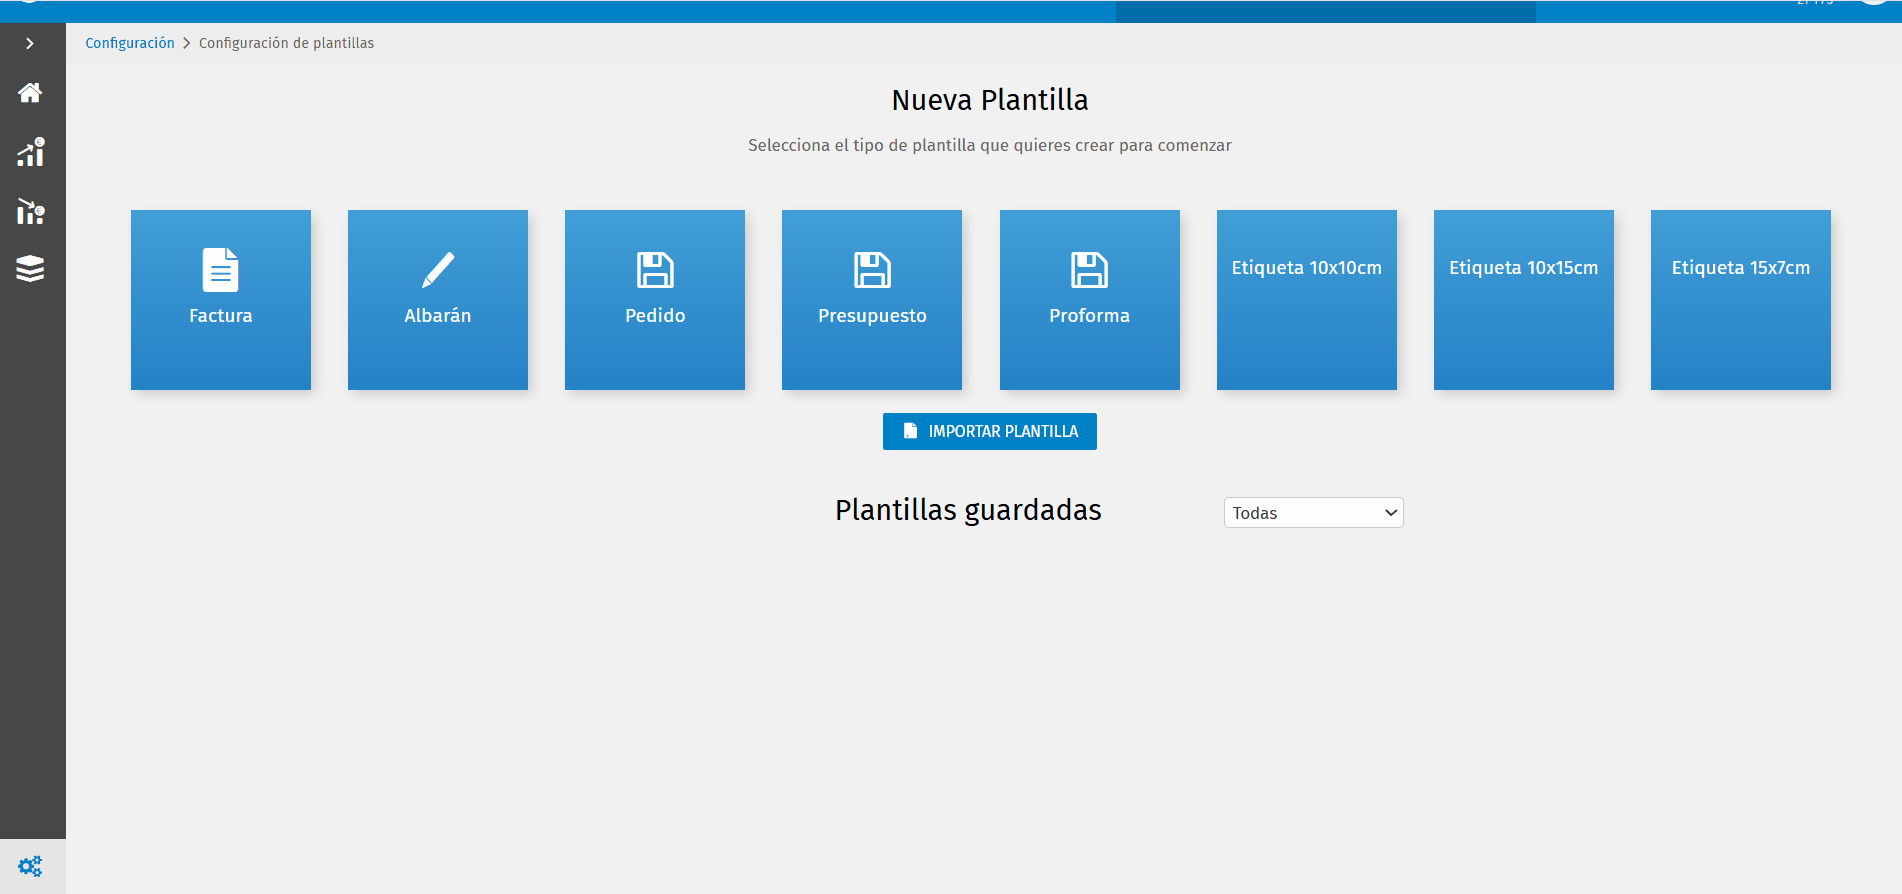Click the Importar Plantilla button
1902x894 pixels.
990,431
